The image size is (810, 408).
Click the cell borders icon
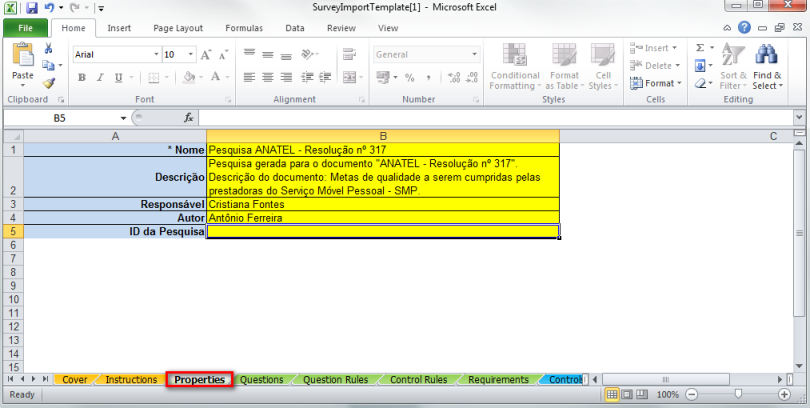click(153, 77)
